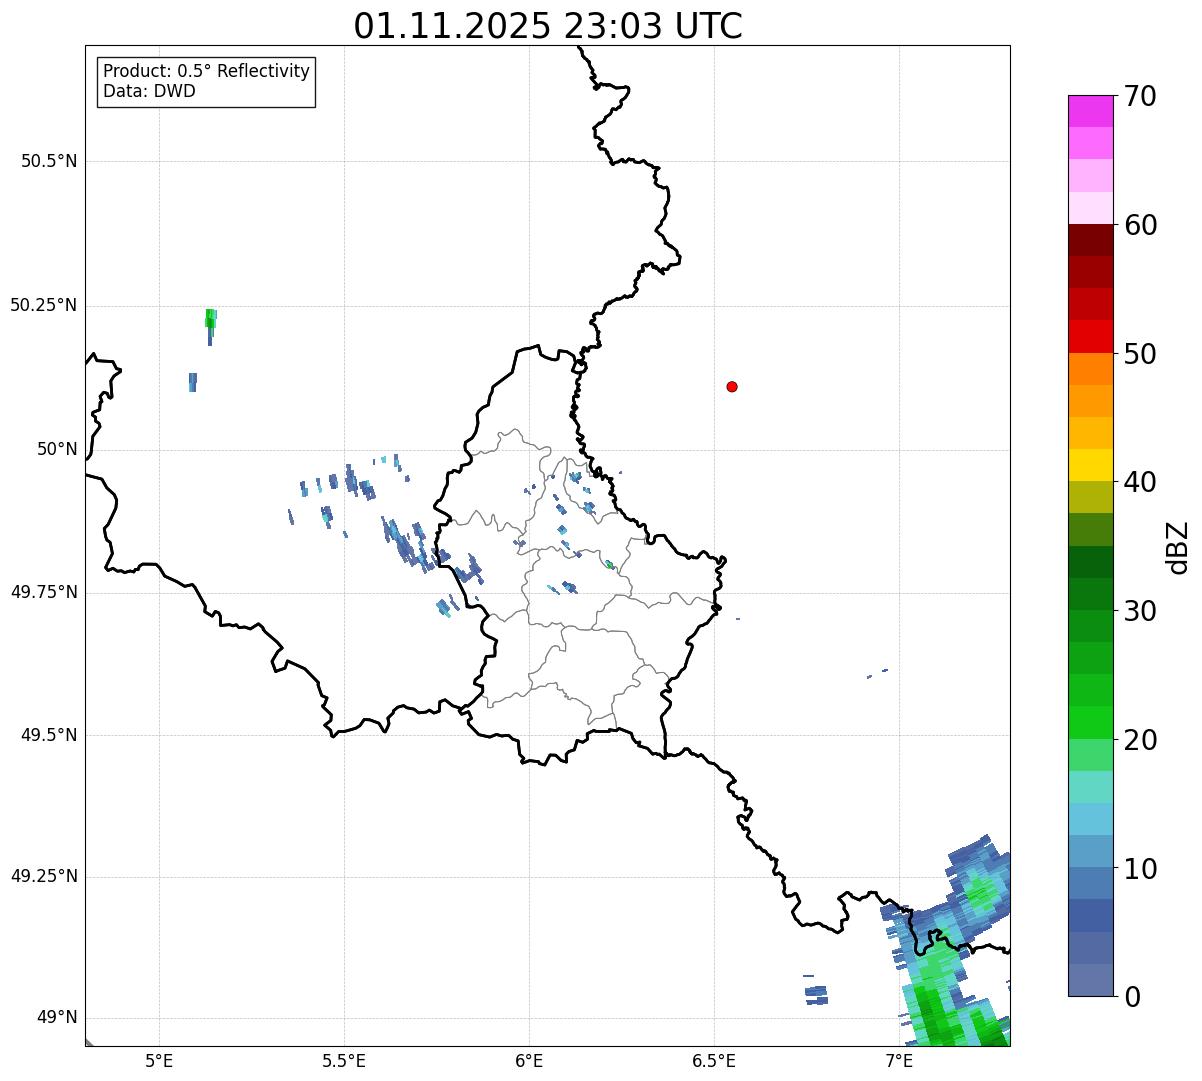Click the dark maroon colorbar segment below 60

(1090, 240)
